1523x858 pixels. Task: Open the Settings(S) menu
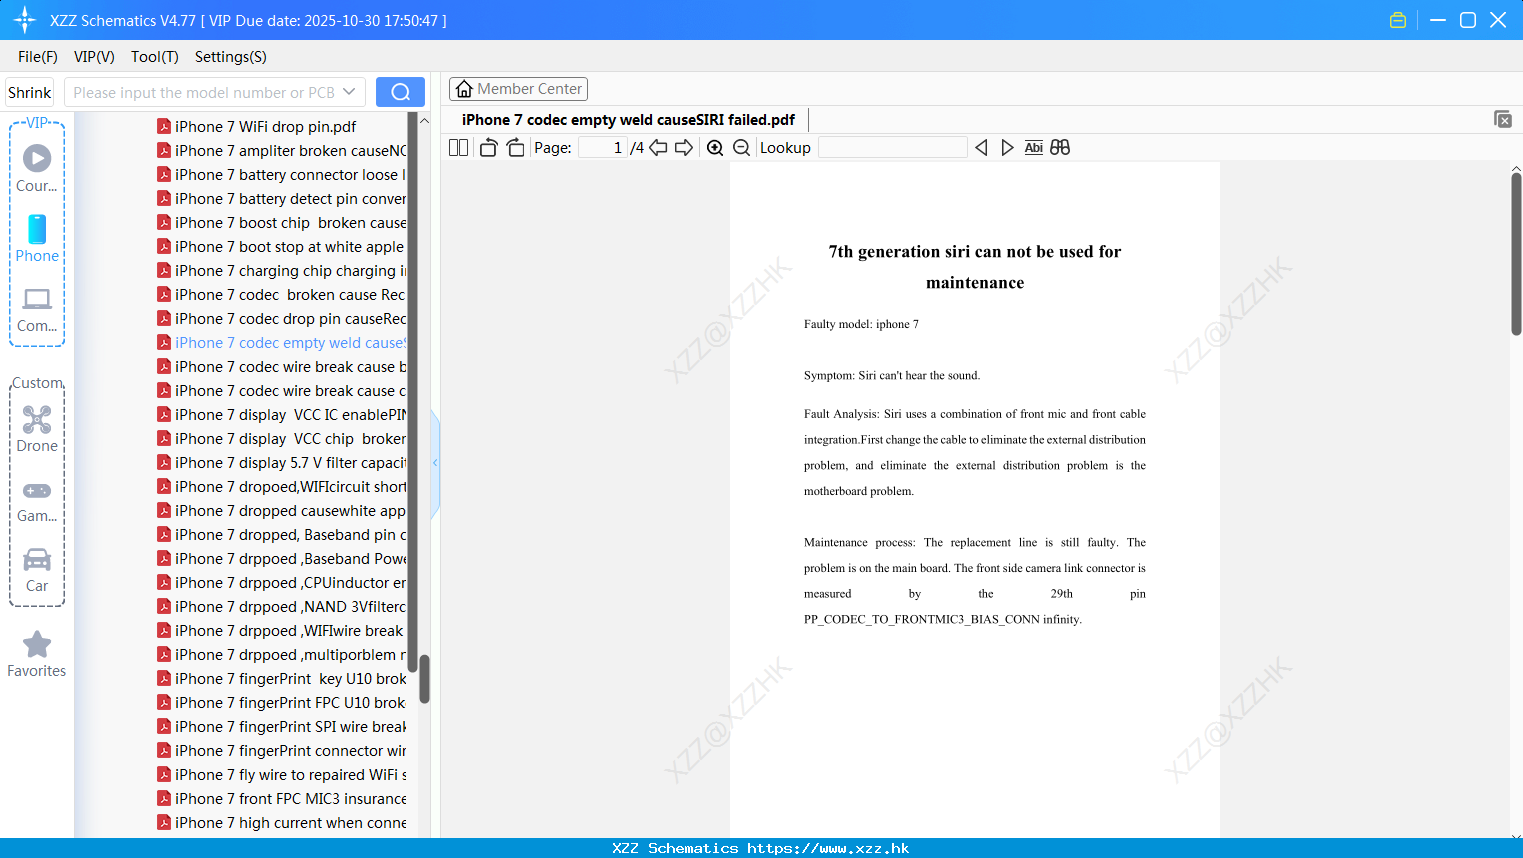tap(231, 57)
